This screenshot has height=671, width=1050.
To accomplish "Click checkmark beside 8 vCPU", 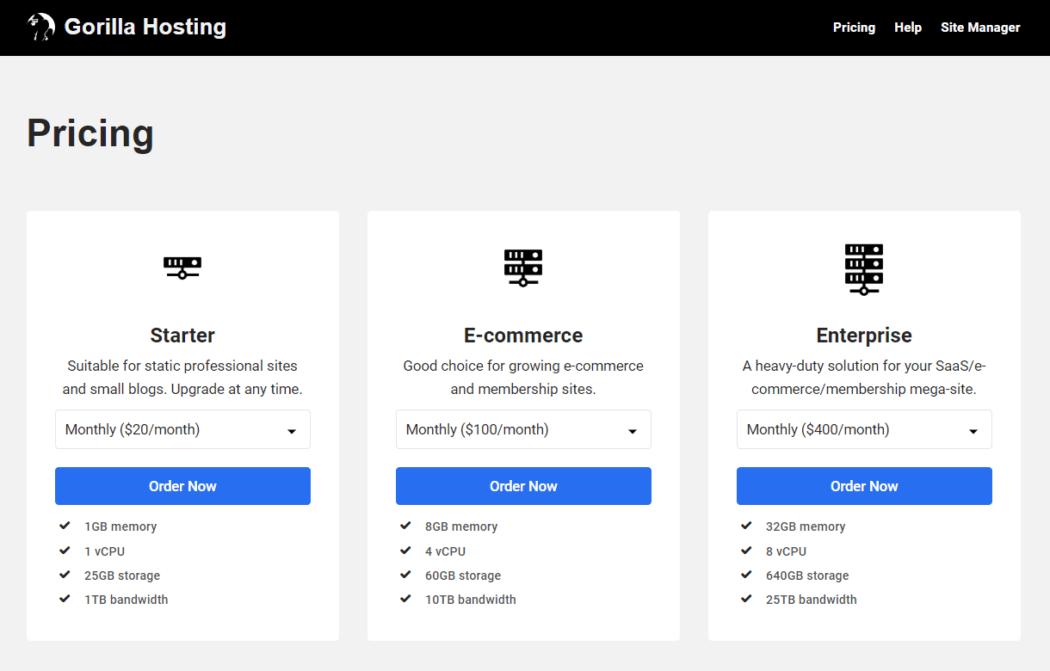I will tap(747, 550).
